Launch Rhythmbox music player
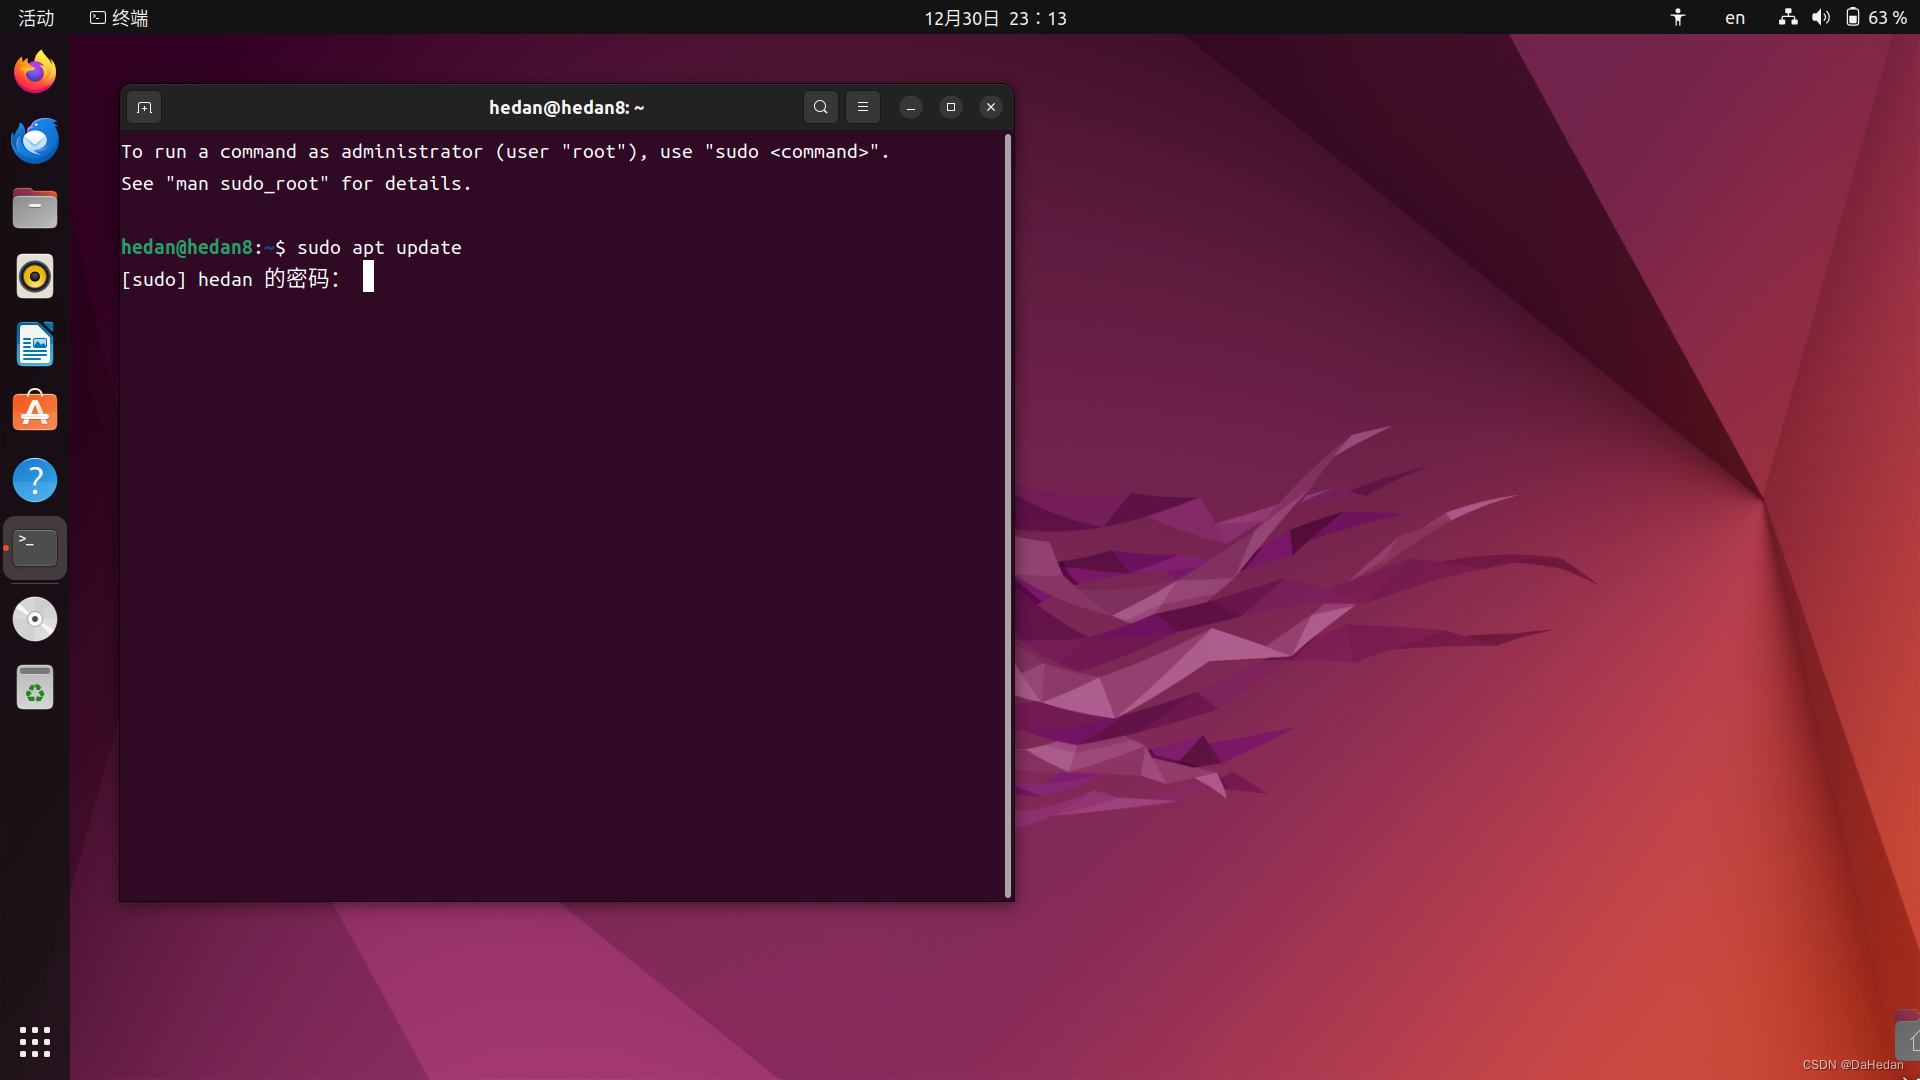The image size is (1920, 1080). pyautogui.click(x=35, y=276)
